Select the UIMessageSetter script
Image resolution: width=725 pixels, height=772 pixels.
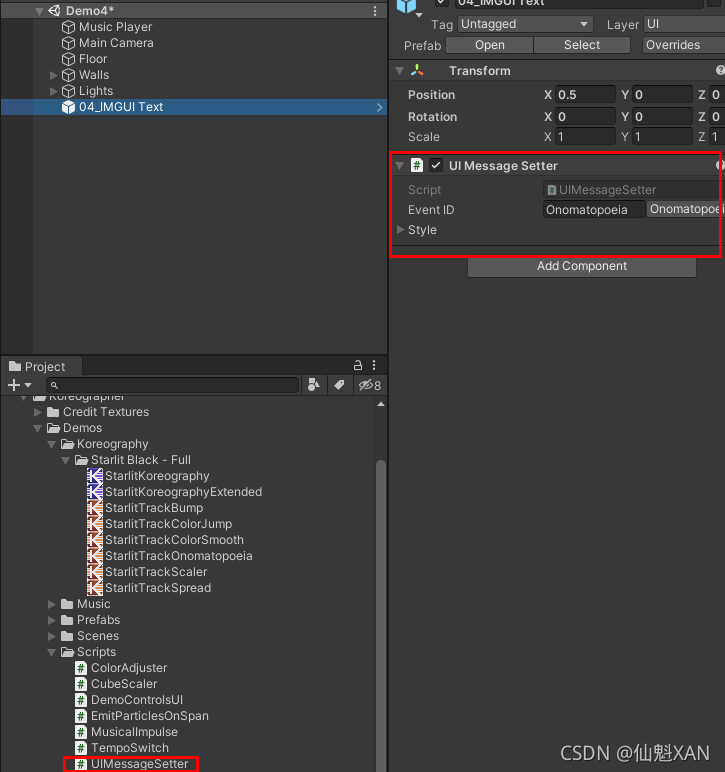pyautogui.click(x=139, y=764)
